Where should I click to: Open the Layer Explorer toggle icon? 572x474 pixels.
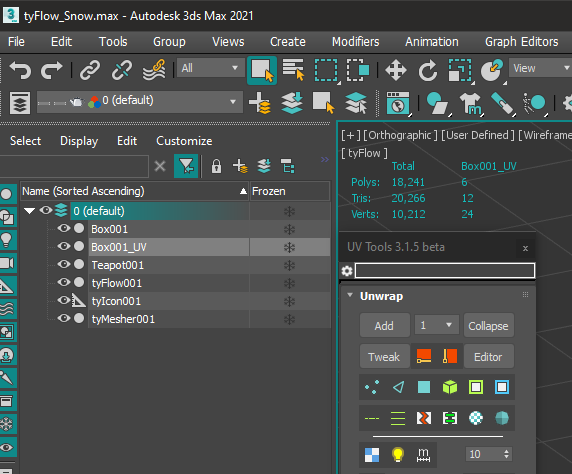[20, 104]
